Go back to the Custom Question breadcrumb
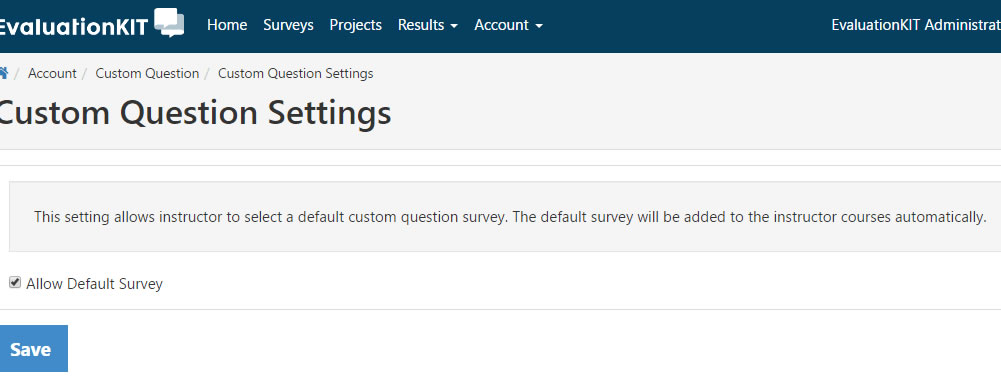This screenshot has height=376, width=1001. pos(147,73)
